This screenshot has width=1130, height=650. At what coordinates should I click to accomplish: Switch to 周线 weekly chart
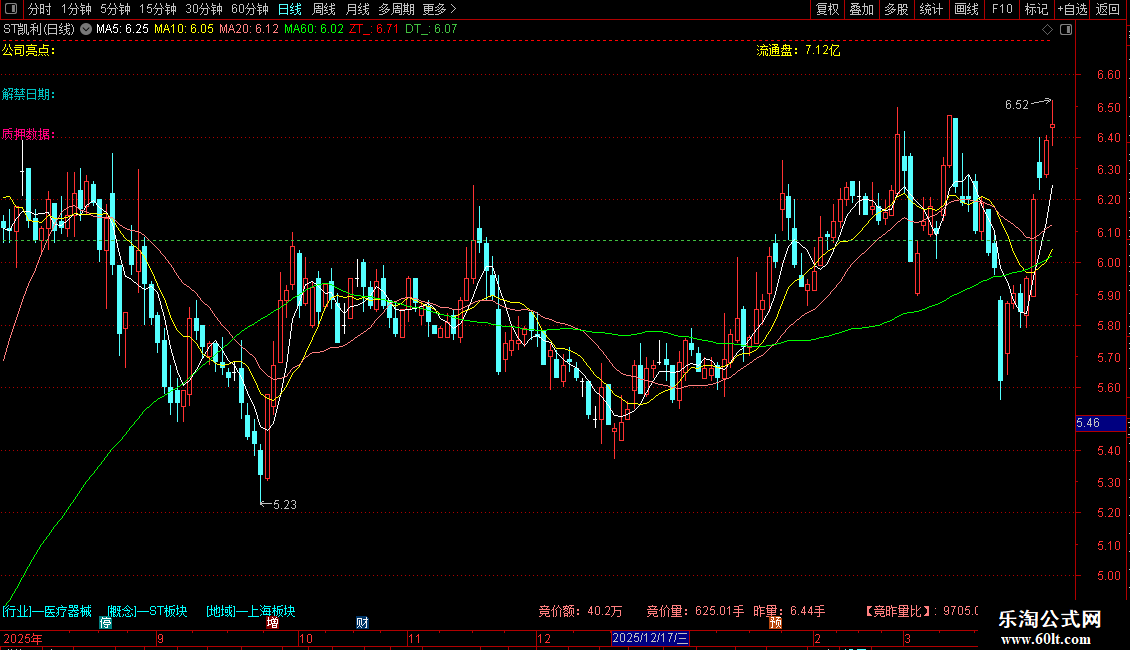click(x=324, y=9)
